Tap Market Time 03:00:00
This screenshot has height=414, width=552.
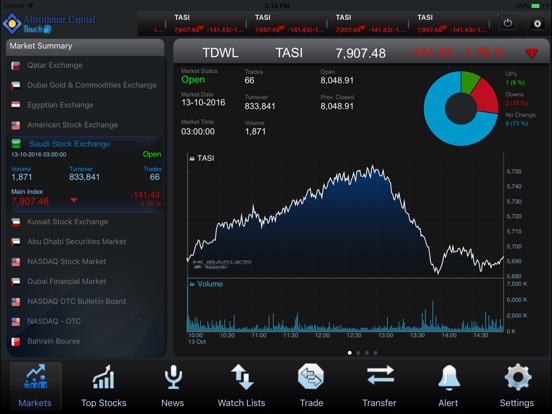click(198, 131)
